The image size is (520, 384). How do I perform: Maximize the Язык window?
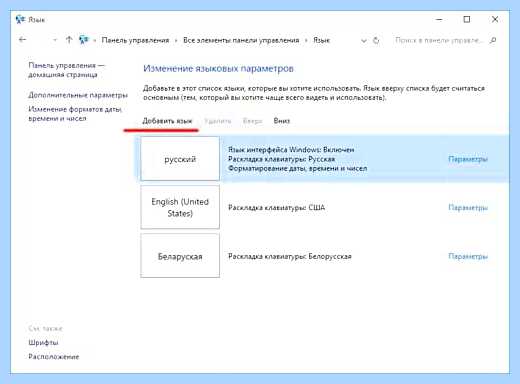coord(467,20)
